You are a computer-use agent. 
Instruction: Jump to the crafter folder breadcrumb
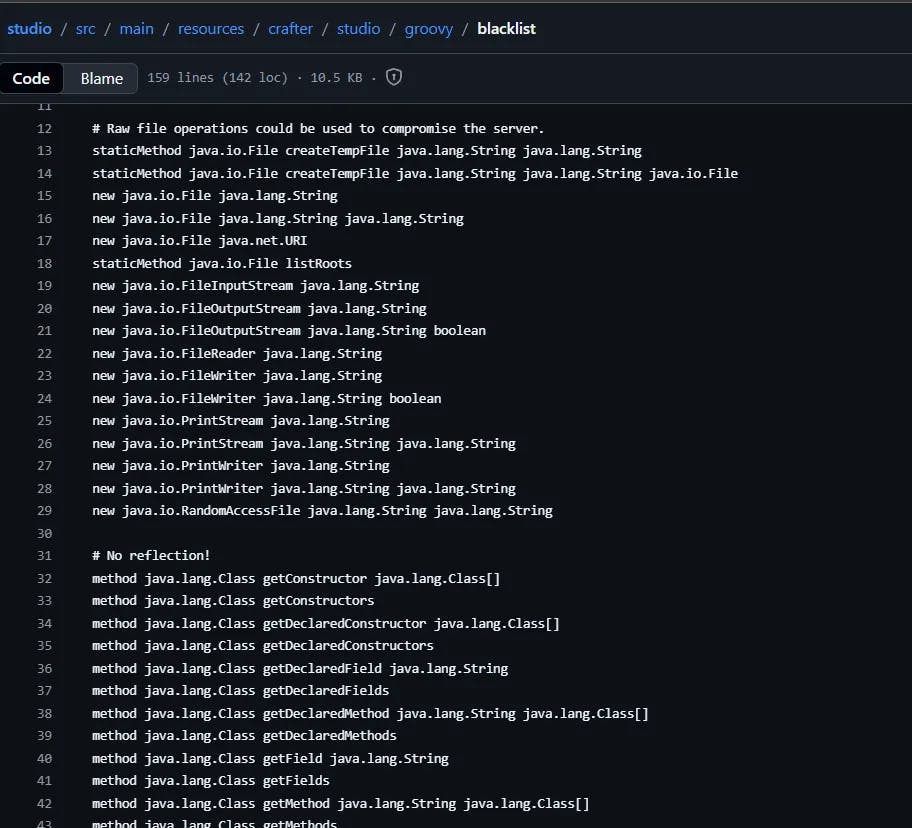290,29
